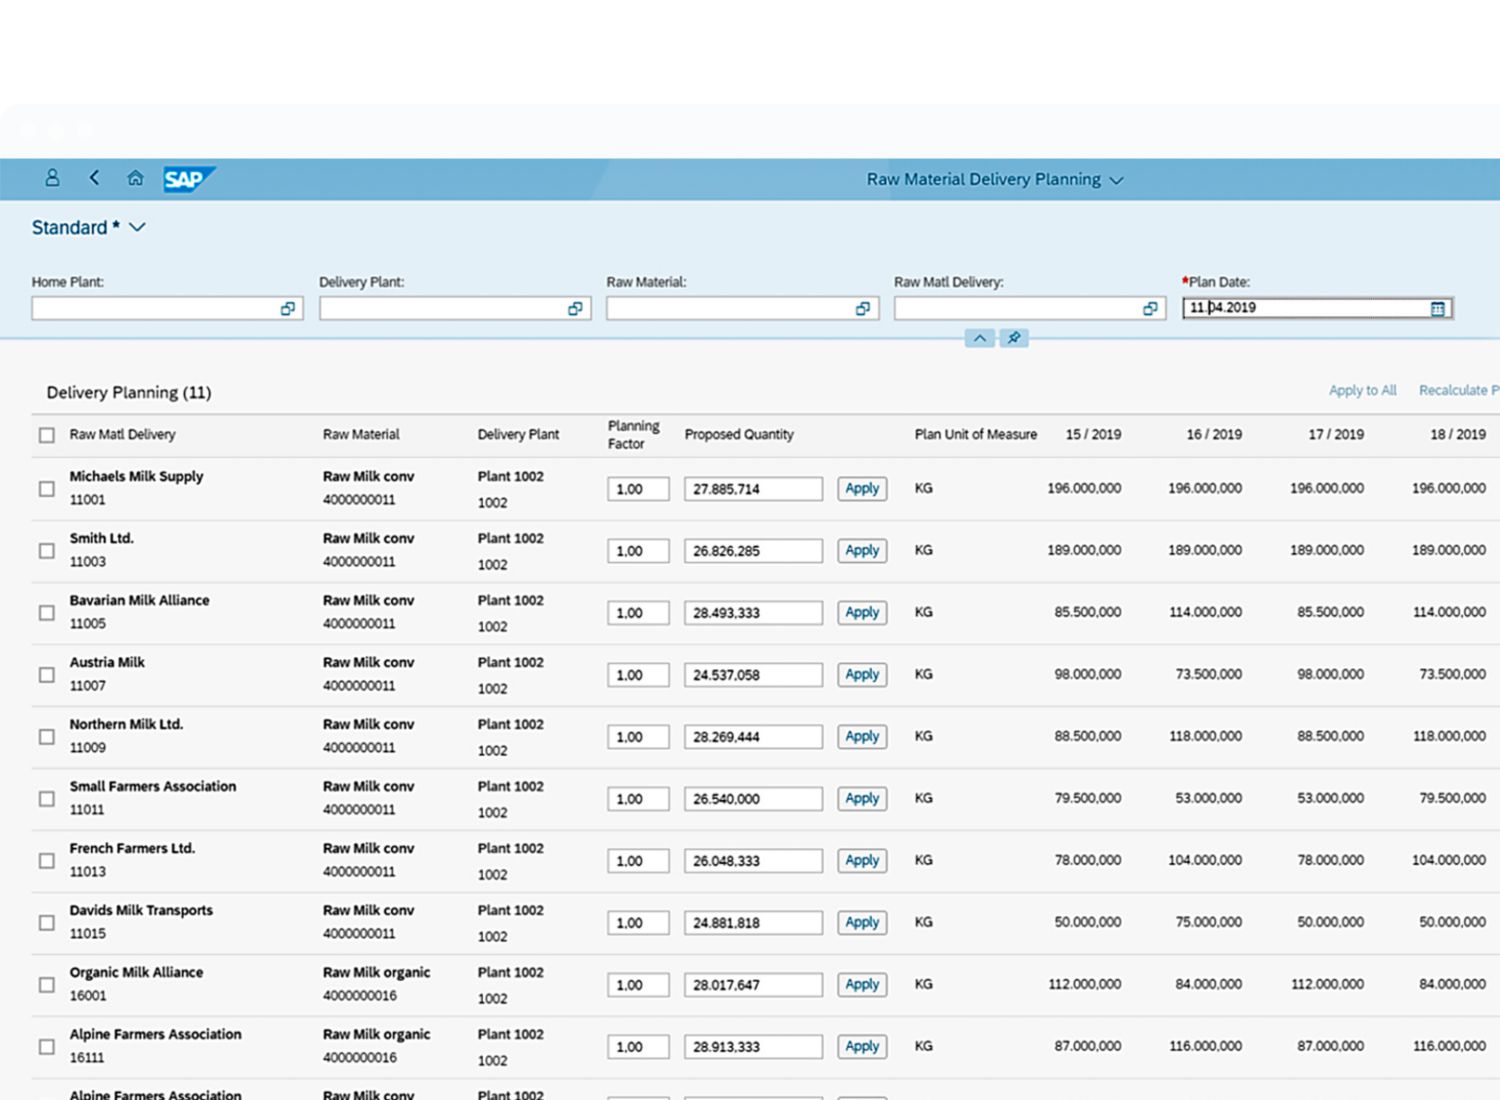Image resolution: width=1500 pixels, height=1100 pixels.
Task: Pin the filter header bar
Action: 1014,338
